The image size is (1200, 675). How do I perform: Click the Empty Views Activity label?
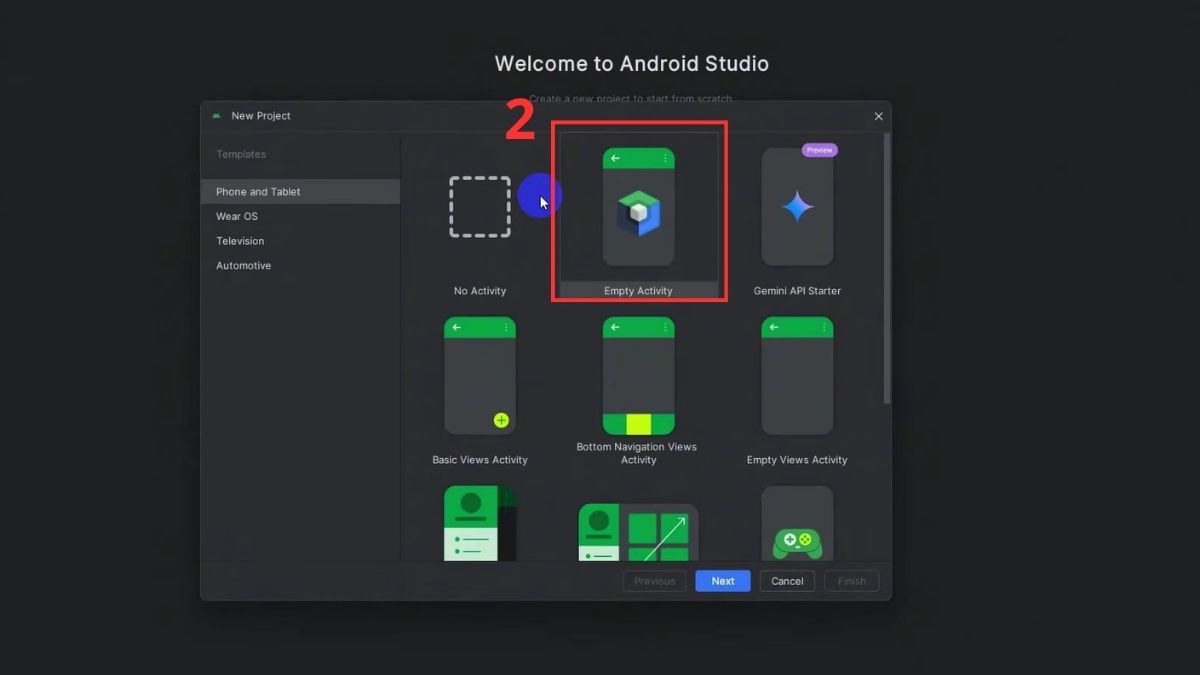pyautogui.click(x=797, y=460)
